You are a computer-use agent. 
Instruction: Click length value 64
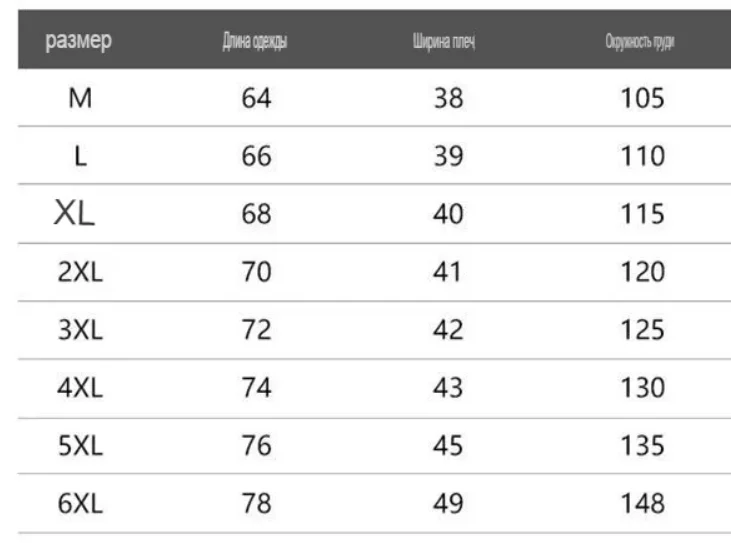tap(256, 98)
